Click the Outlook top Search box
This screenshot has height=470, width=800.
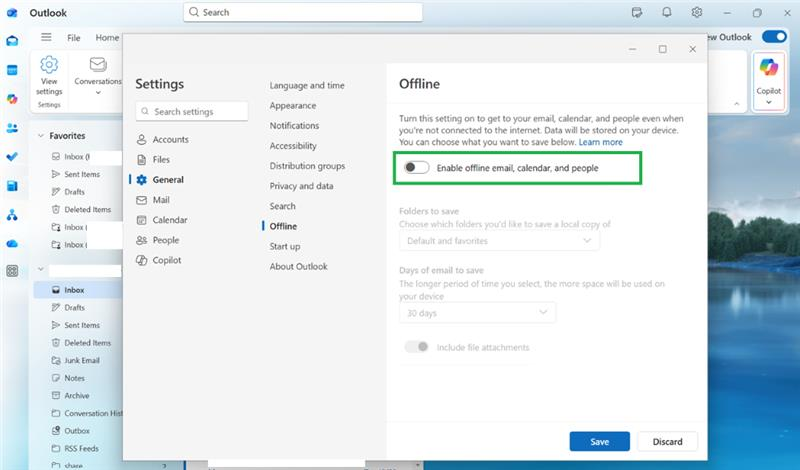303,12
